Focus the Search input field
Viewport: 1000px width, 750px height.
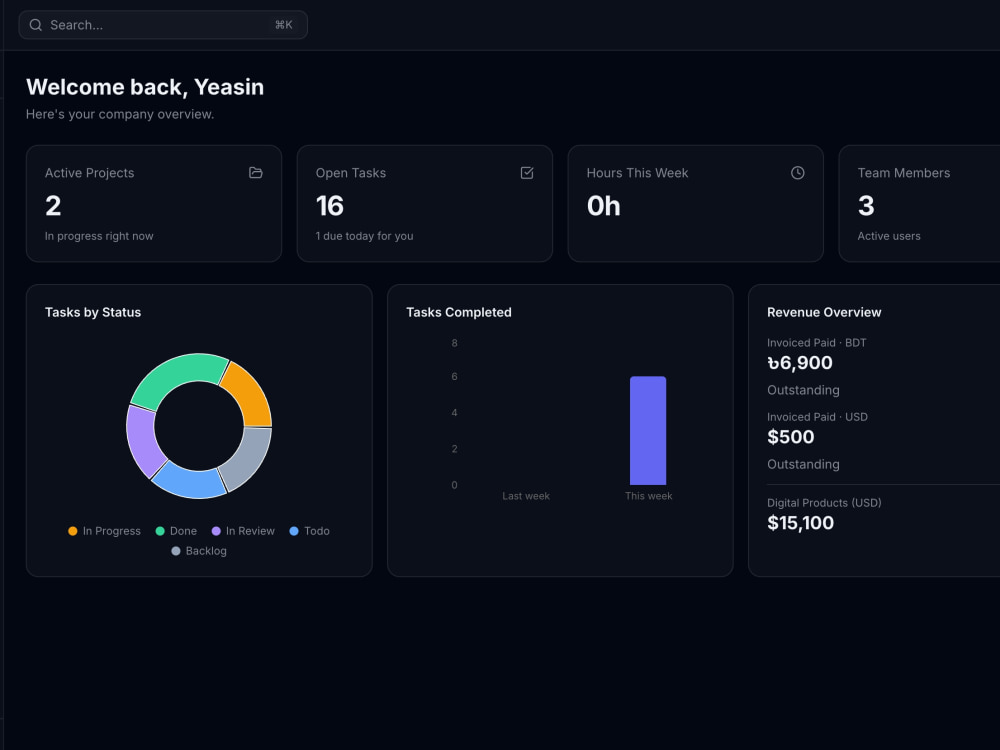(163, 25)
